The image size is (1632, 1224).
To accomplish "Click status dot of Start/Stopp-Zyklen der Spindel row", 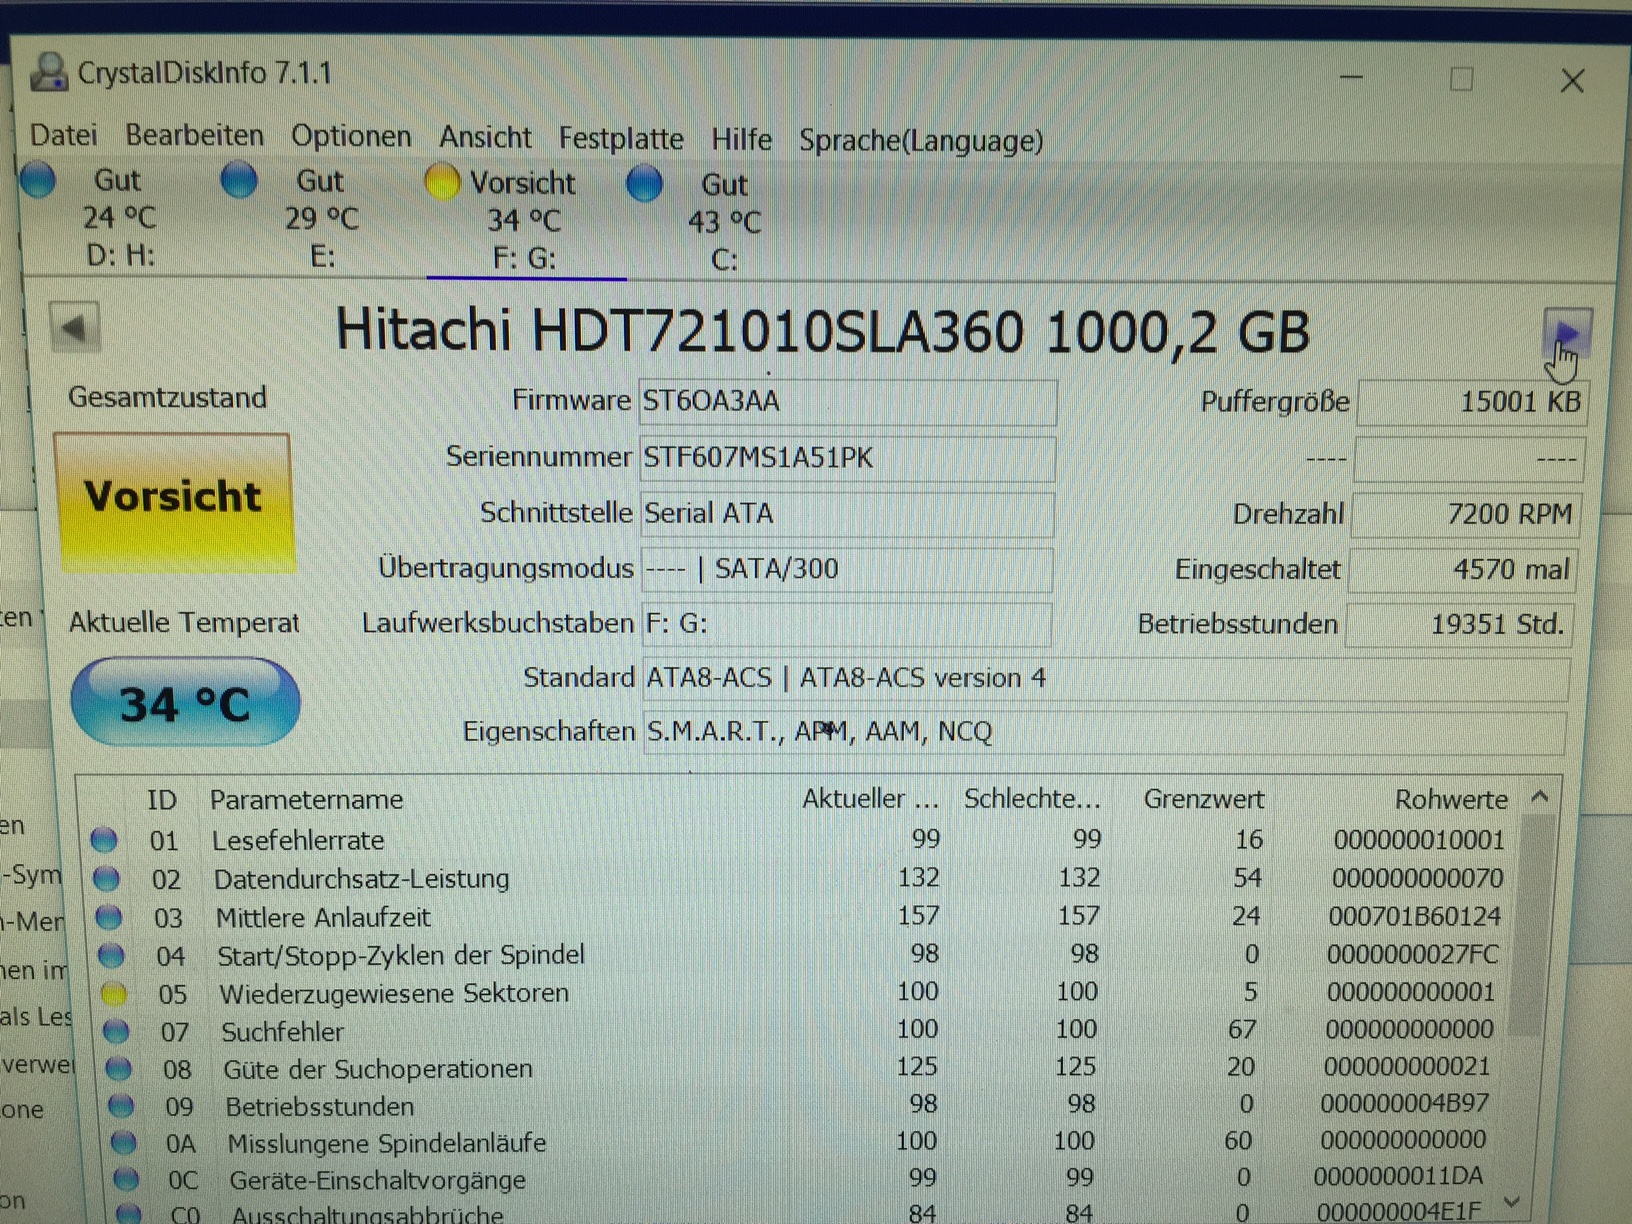I will click(111, 956).
